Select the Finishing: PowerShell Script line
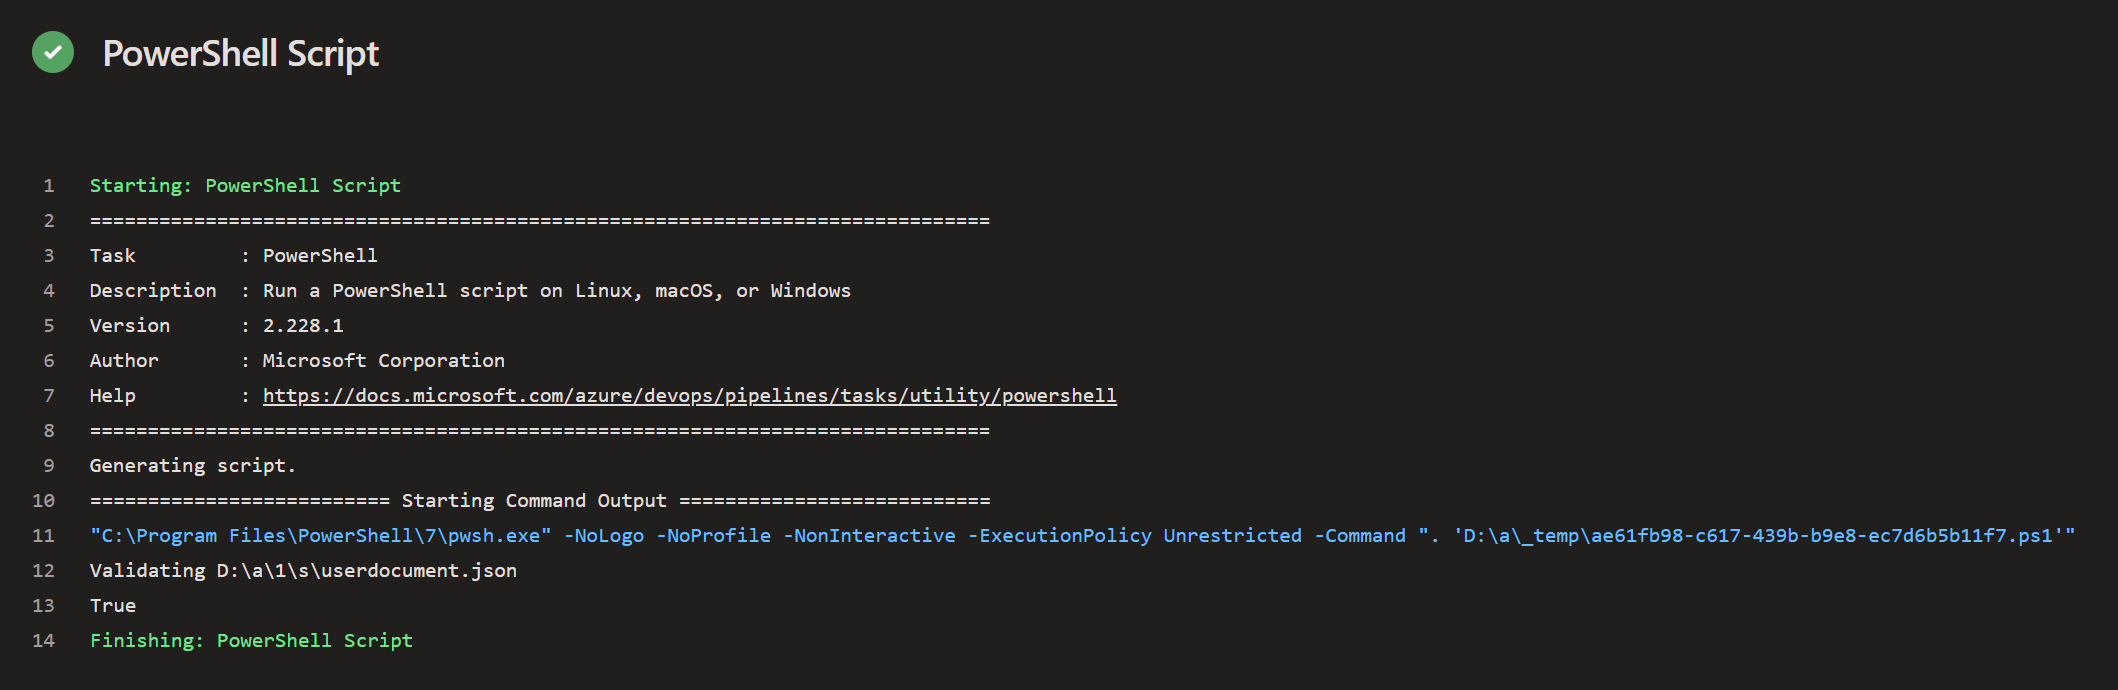Image resolution: width=2118 pixels, height=690 pixels. [x=251, y=641]
